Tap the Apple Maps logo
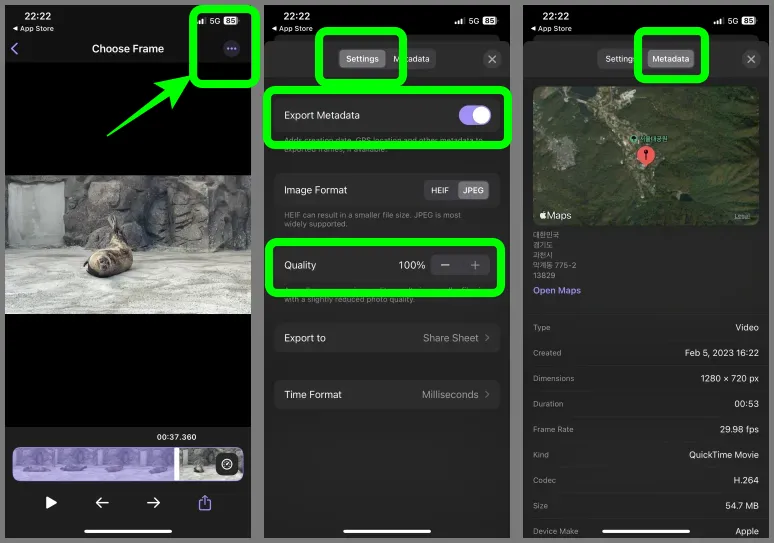The width and height of the screenshot is (774, 543). (x=555, y=215)
